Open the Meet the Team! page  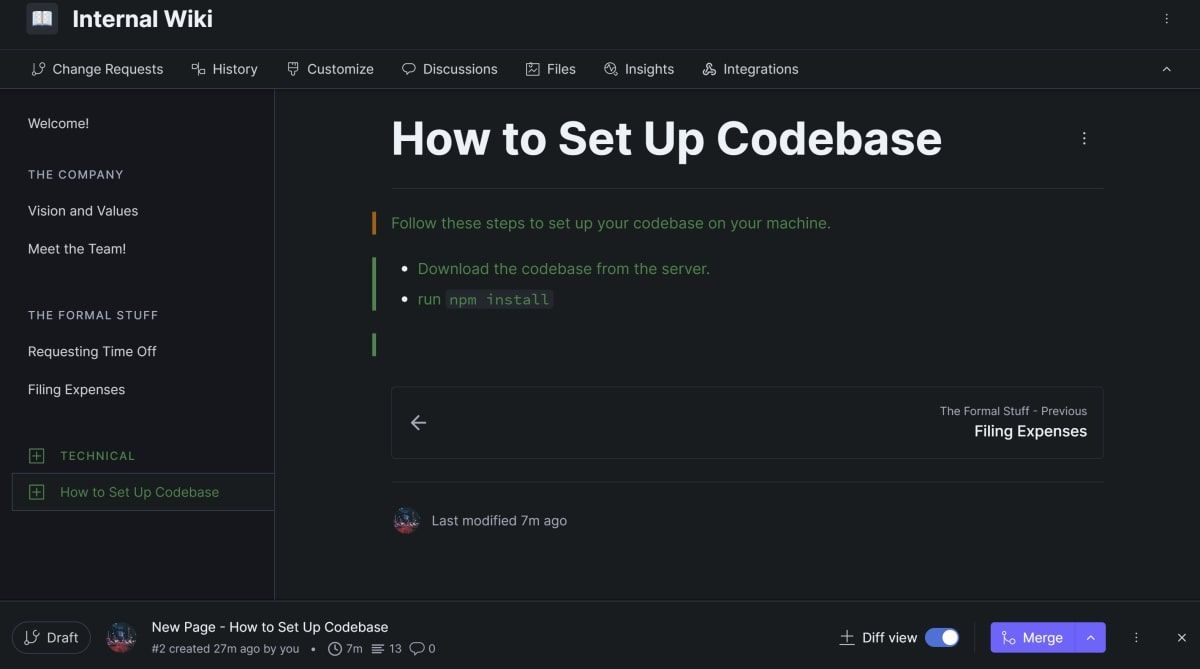[x=77, y=249]
